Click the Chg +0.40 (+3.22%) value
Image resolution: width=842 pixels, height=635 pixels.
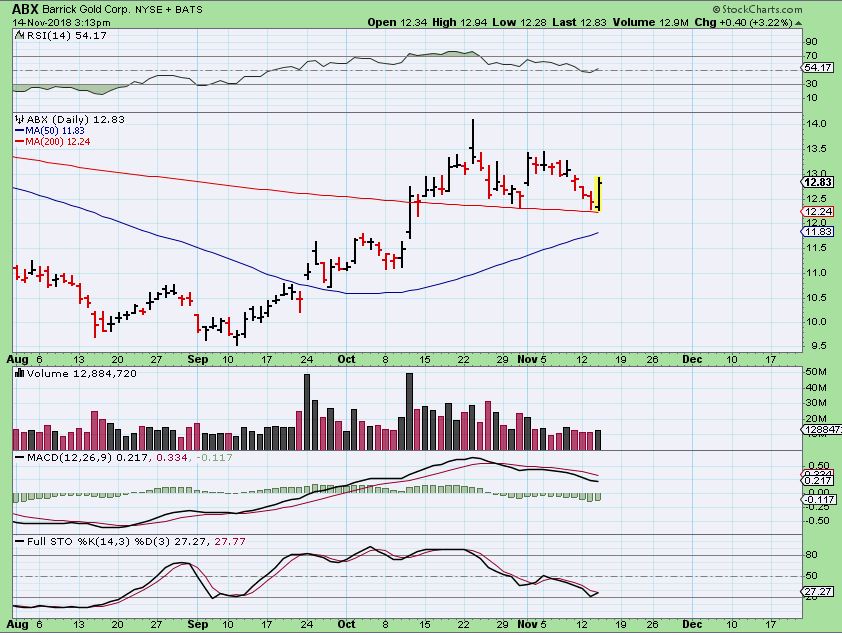coord(743,23)
